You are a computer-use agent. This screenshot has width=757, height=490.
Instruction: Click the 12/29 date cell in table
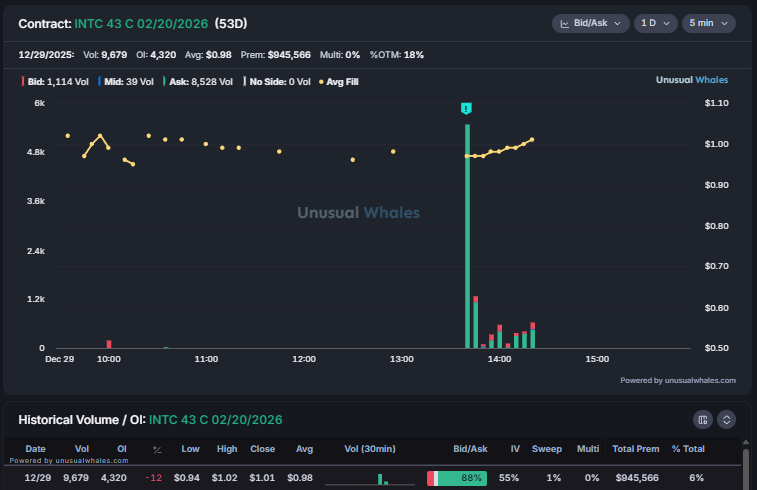point(38,478)
